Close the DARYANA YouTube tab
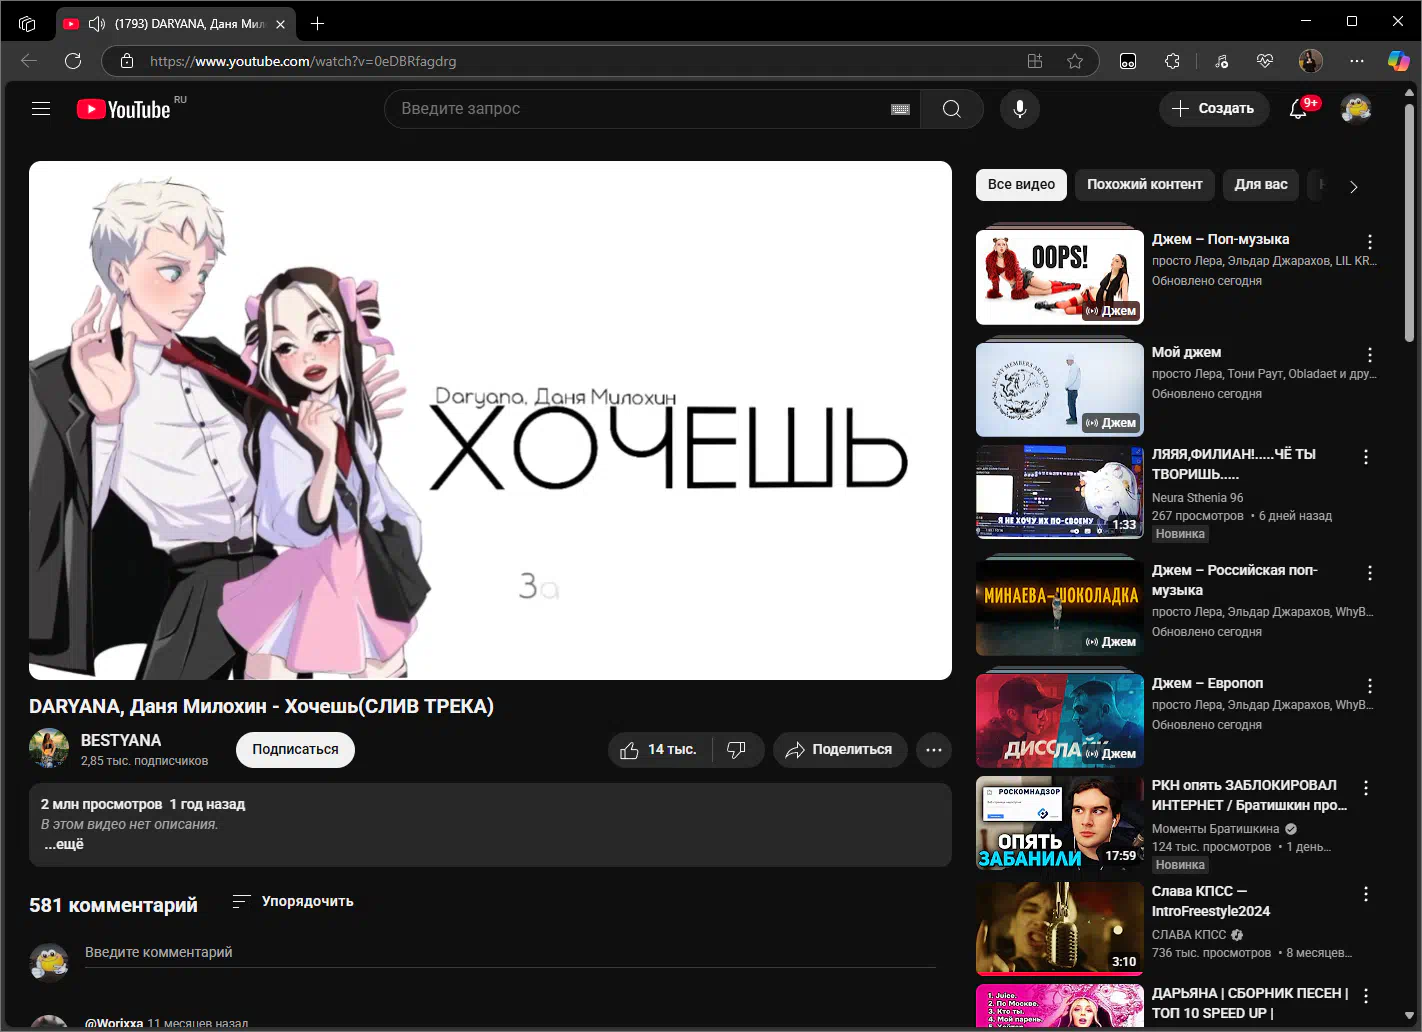Image resolution: width=1422 pixels, height=1032 pixels. 281,23
